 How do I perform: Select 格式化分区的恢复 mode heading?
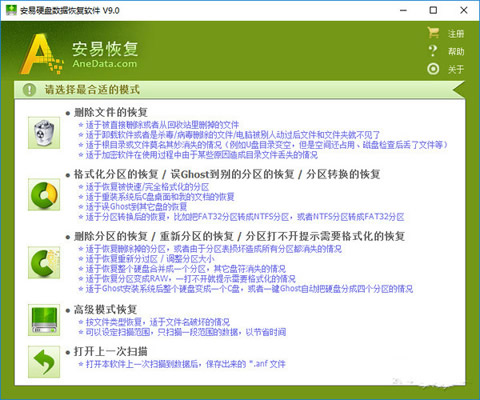pyautogui.click(x=116, y=174)
